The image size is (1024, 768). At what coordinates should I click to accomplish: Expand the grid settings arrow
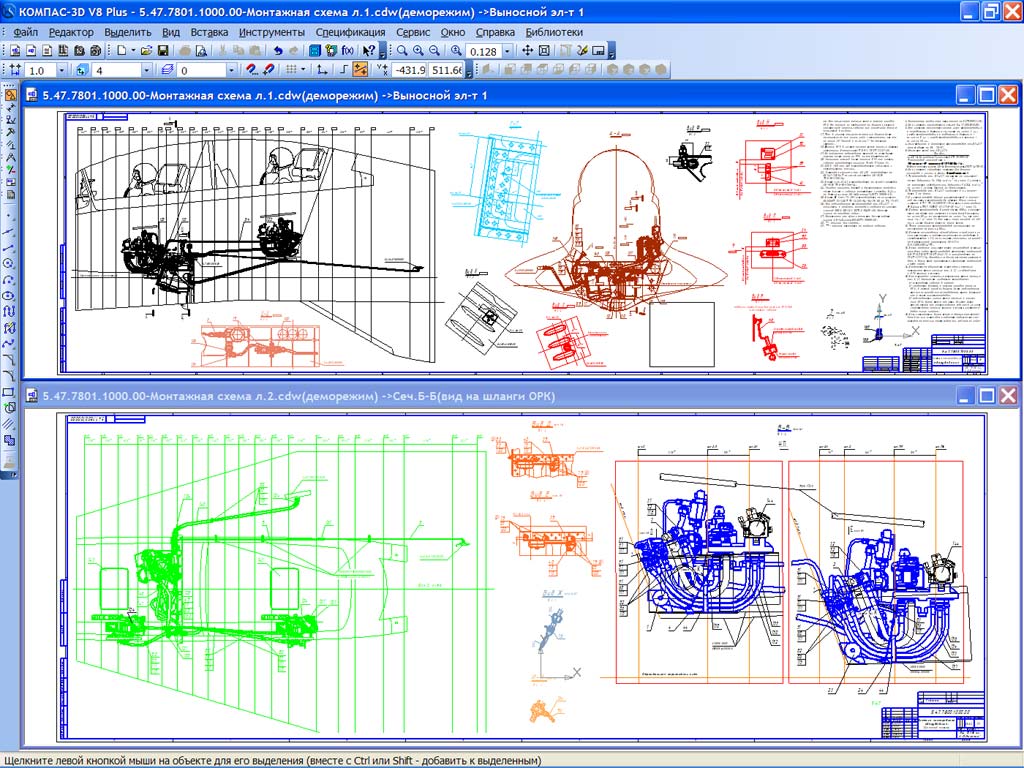point(303,69)
